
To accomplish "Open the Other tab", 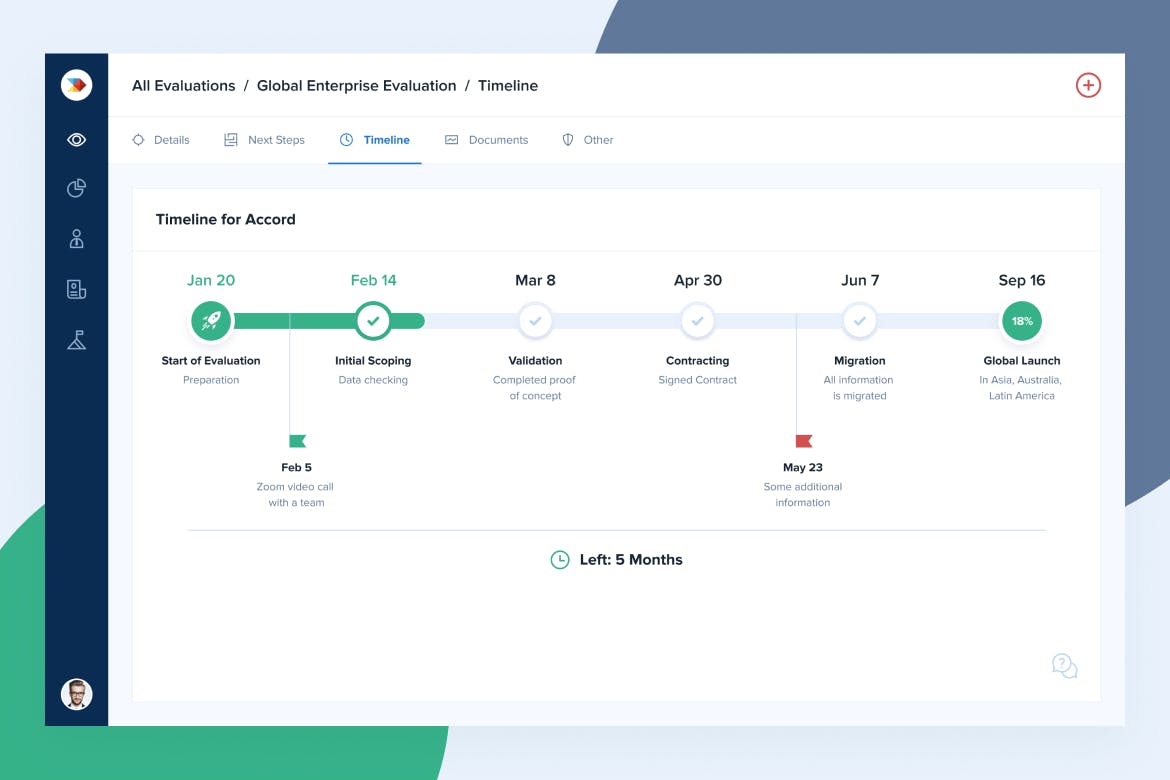I will 588,140.
